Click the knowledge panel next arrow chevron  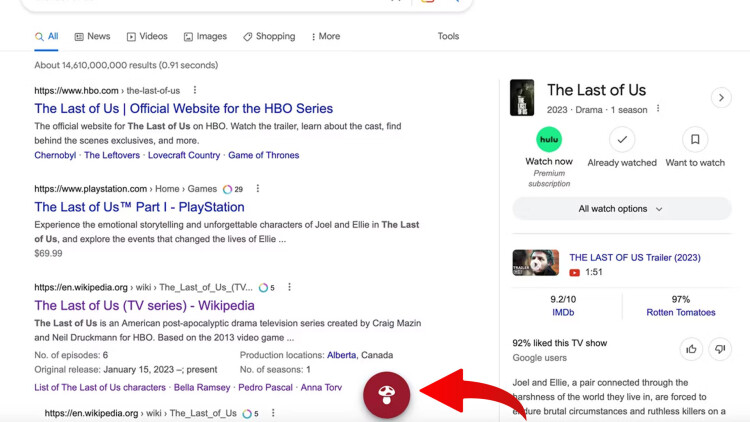[x=721, y=98]
